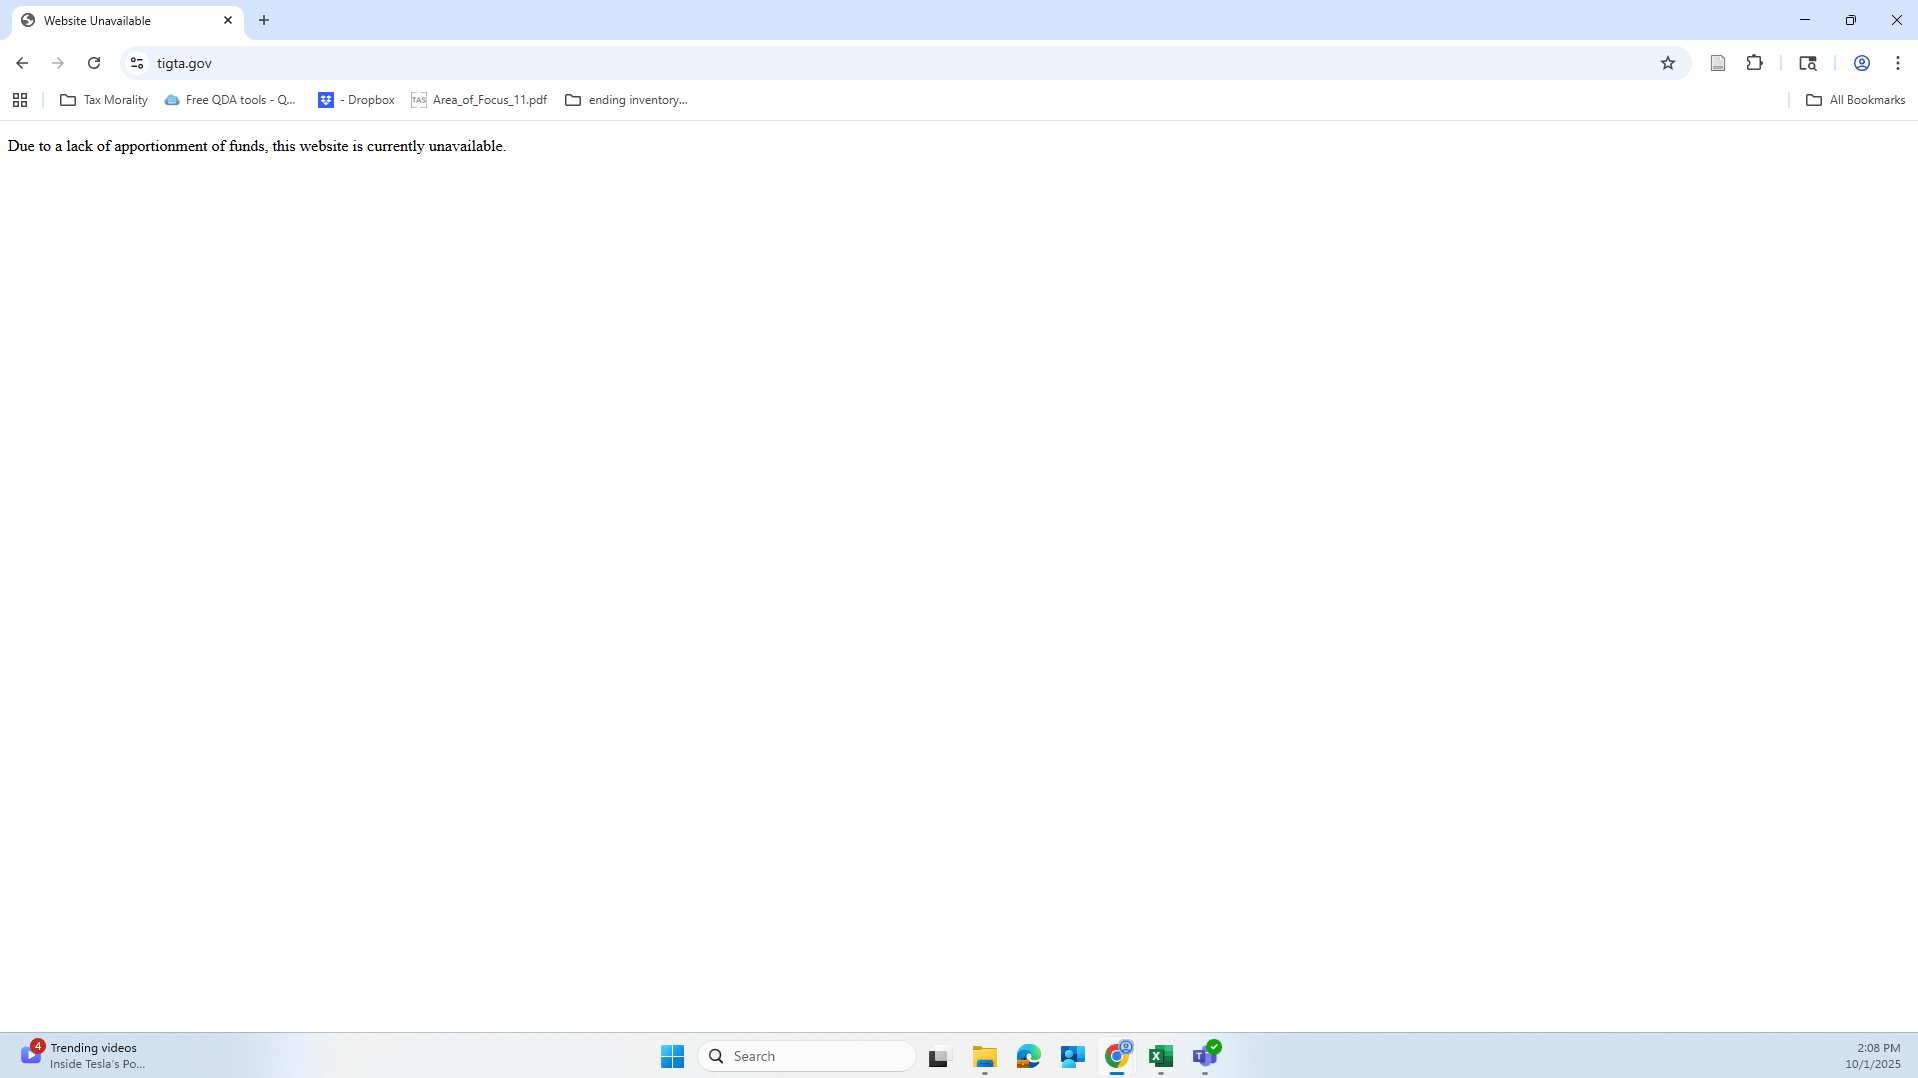Viewport: 1918px width, 1078px height.
Task: Open the ending inventory bookmark folder
Action: (627, 100)
